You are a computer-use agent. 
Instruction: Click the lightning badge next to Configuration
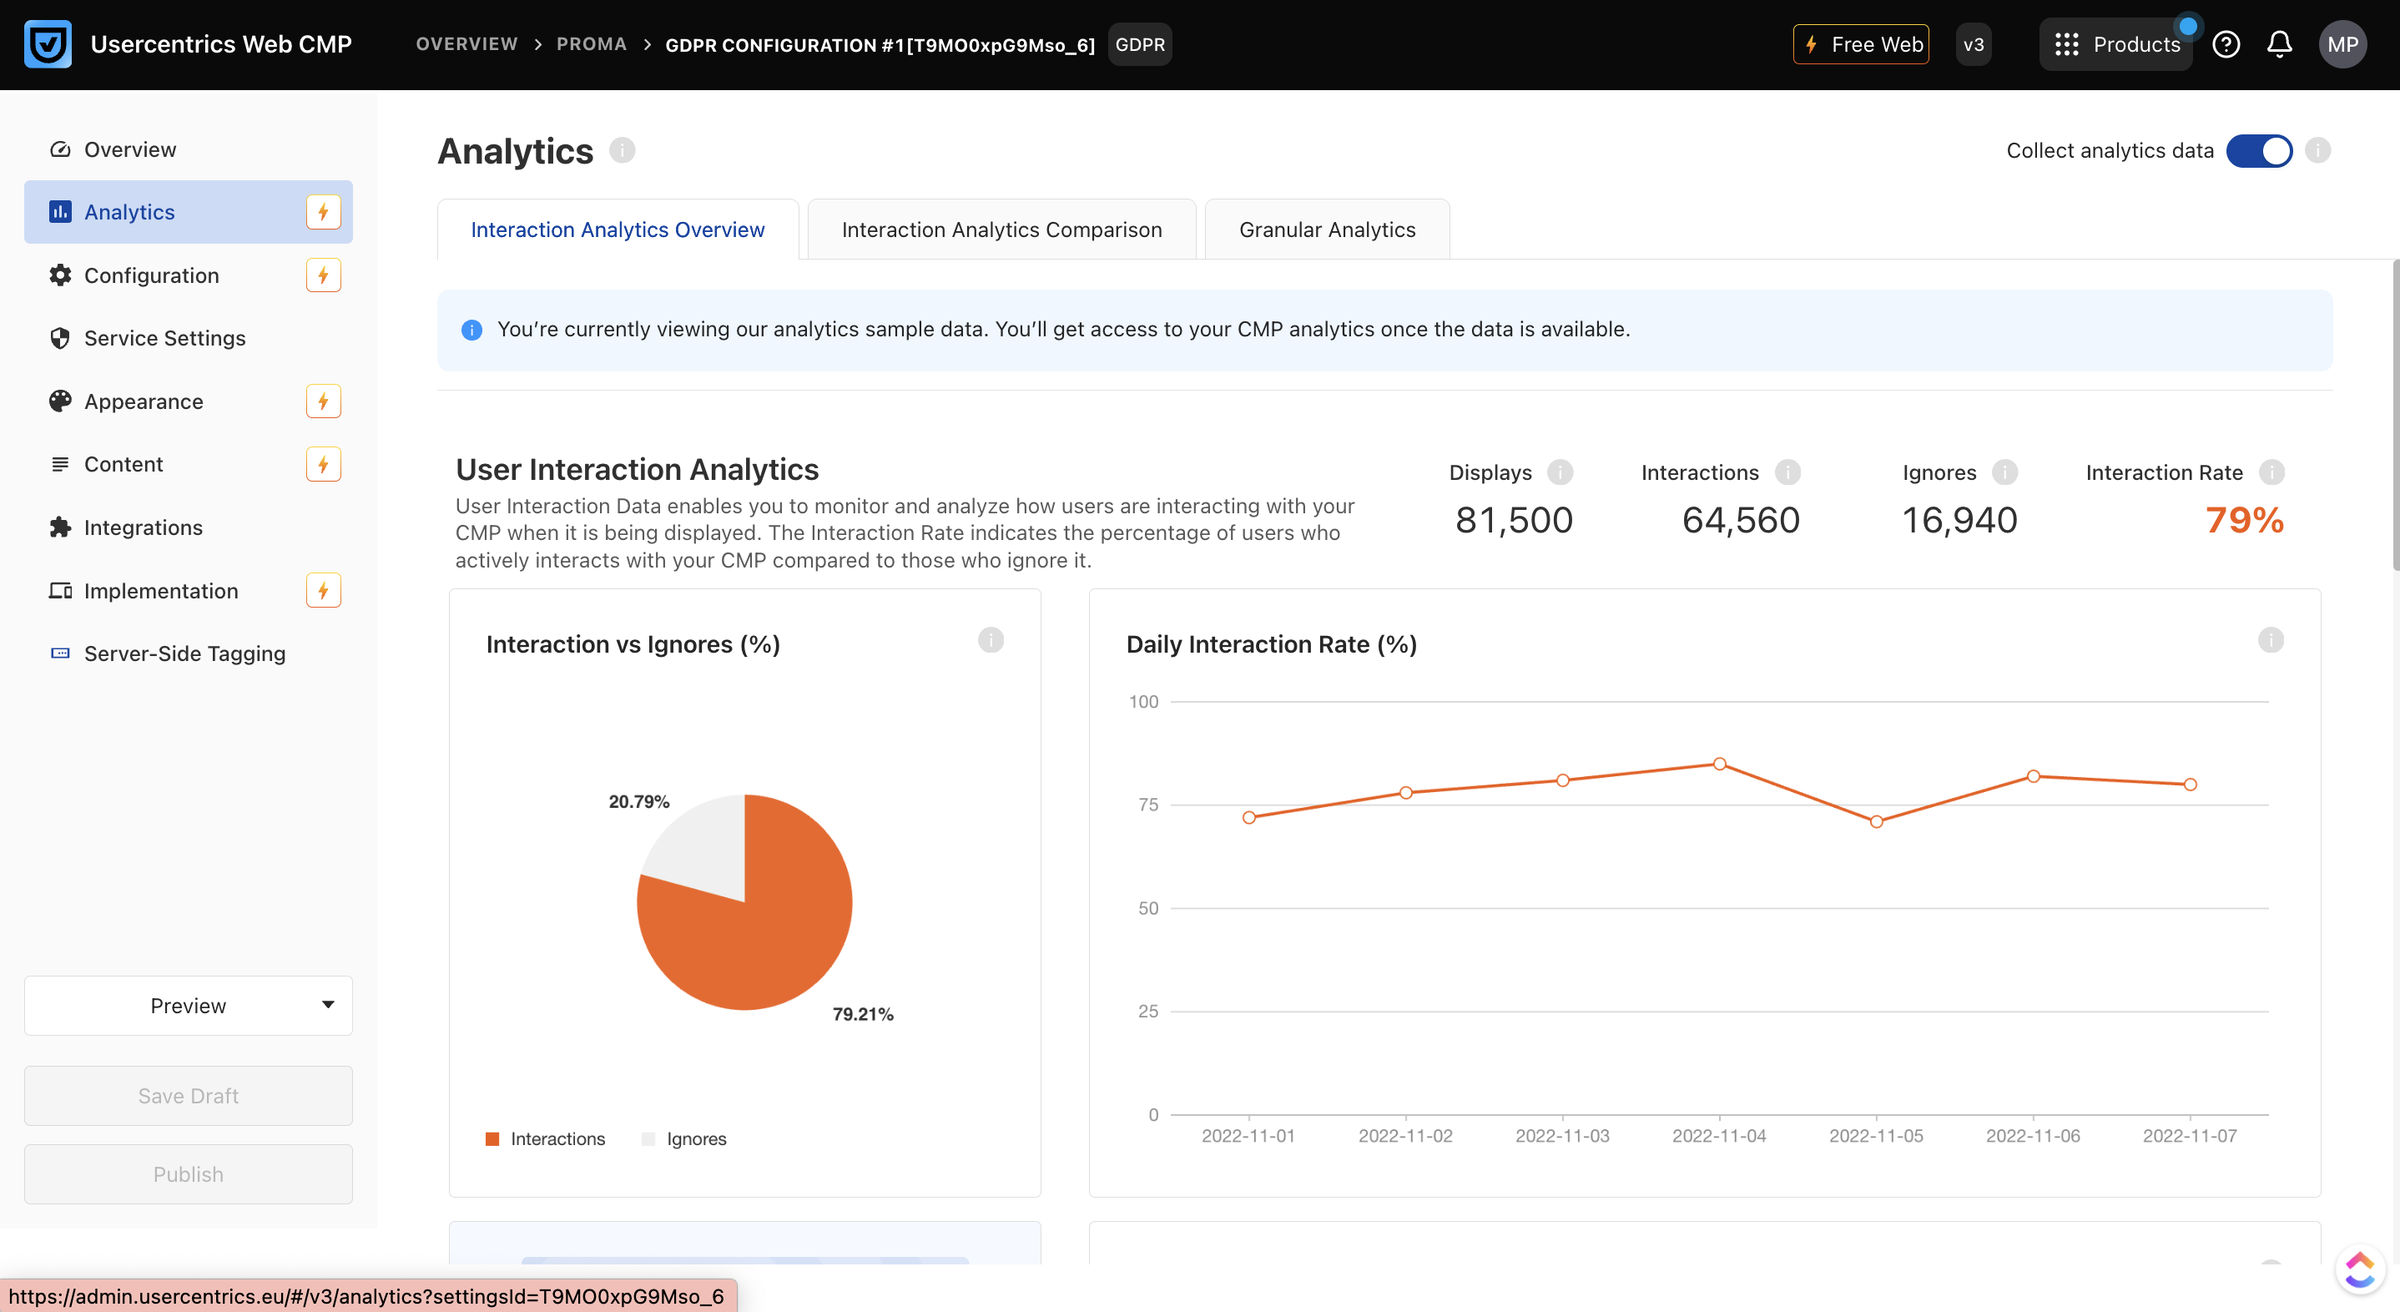click(x=323, y=275)
